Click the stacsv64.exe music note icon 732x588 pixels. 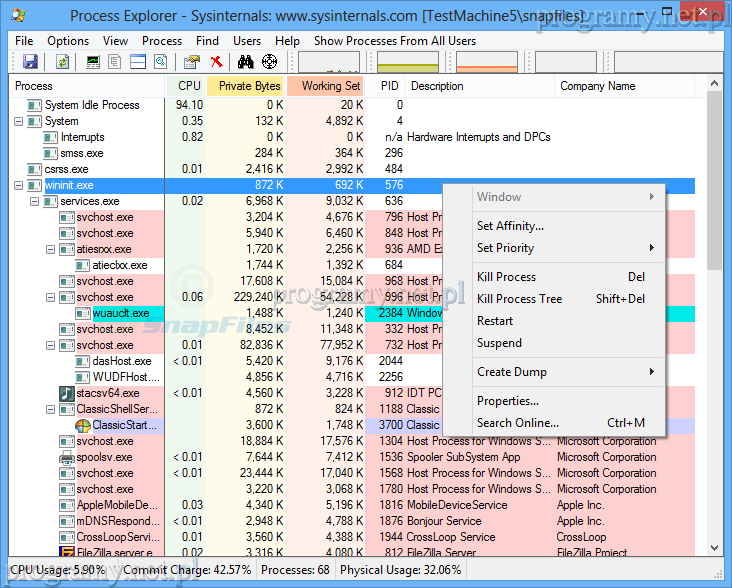[x=67, y=393]
